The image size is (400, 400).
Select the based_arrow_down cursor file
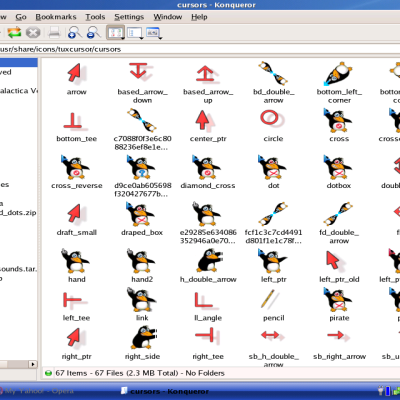click(x=142, y=83)
